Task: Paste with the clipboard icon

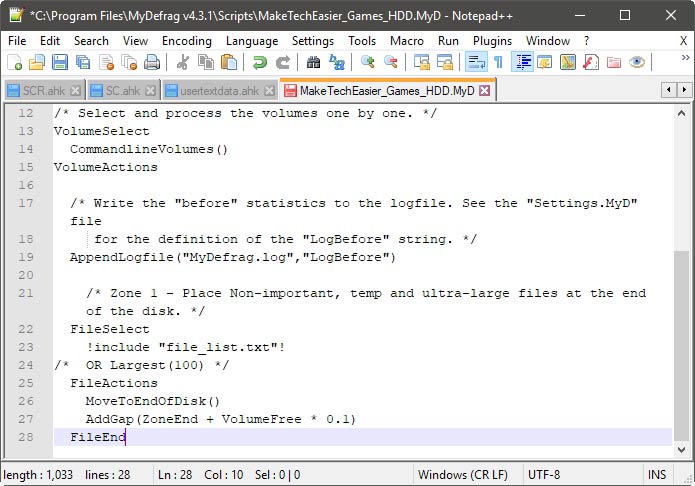Action: [x=229, y=63]
